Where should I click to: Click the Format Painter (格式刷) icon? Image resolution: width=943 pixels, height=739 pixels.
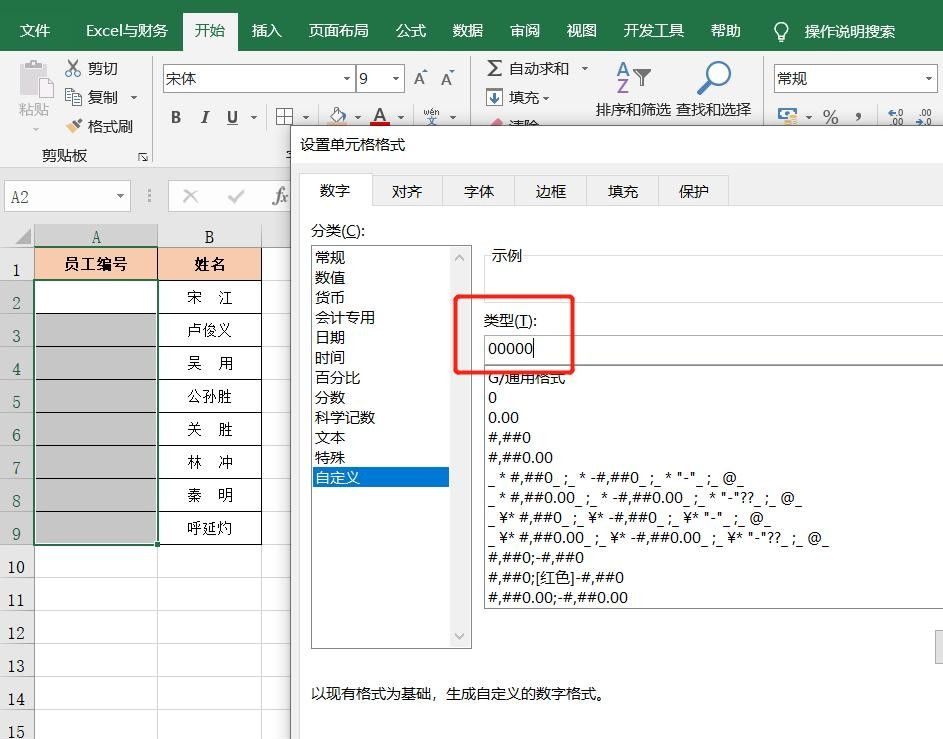pyautogui.click(x=72, y=125)
